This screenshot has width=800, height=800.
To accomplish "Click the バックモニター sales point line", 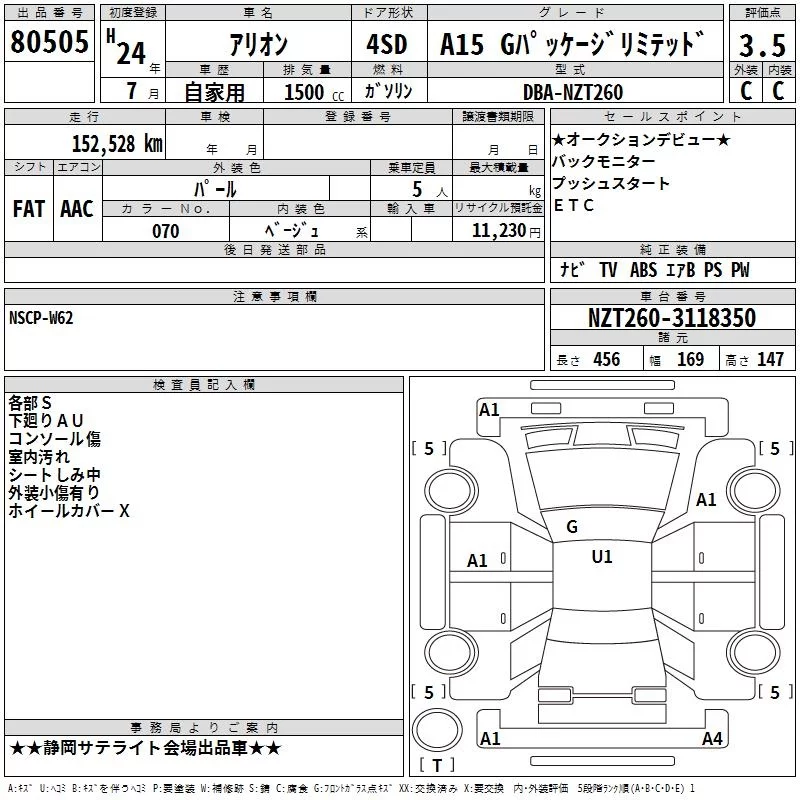I will pos(604,162).
